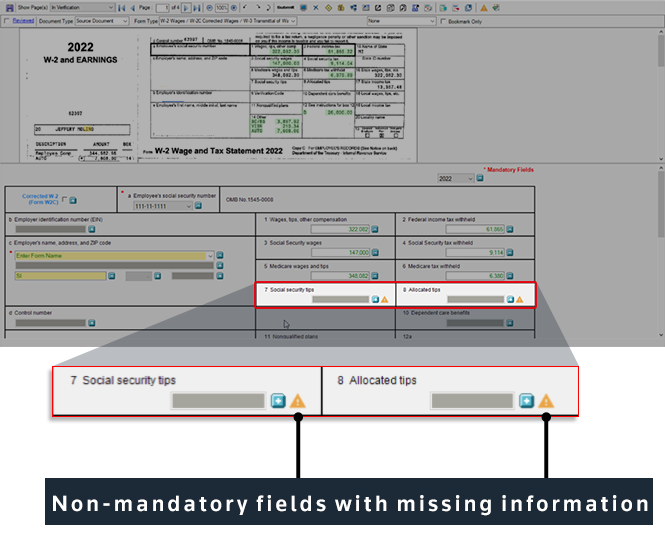Click the blue button beside Federal income tax withheld

tap(510, 229)
